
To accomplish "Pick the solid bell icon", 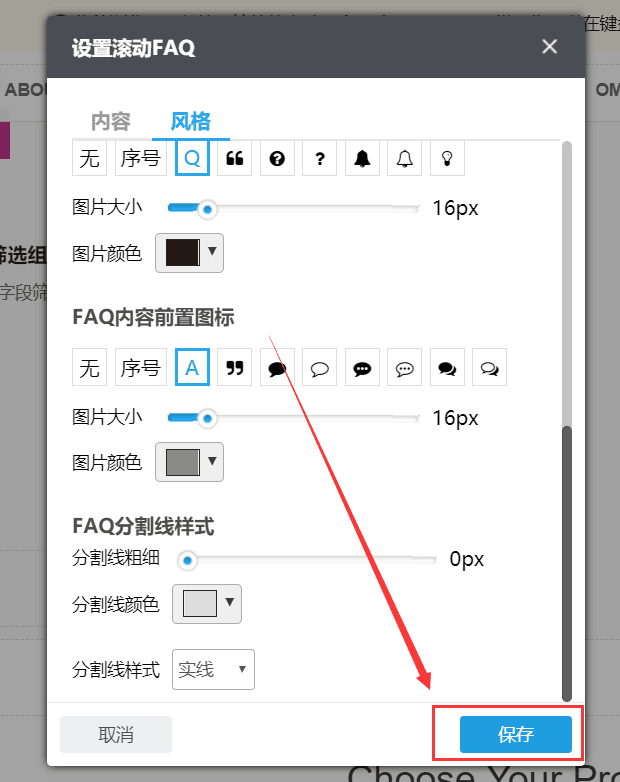I will point(362,159).
